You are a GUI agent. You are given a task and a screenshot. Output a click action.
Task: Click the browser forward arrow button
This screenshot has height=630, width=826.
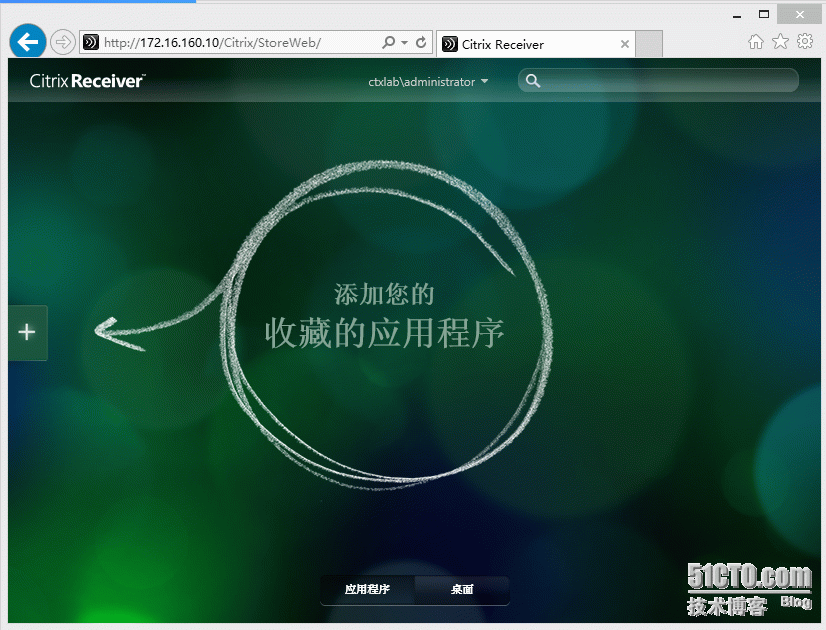(x=63, y=42)
